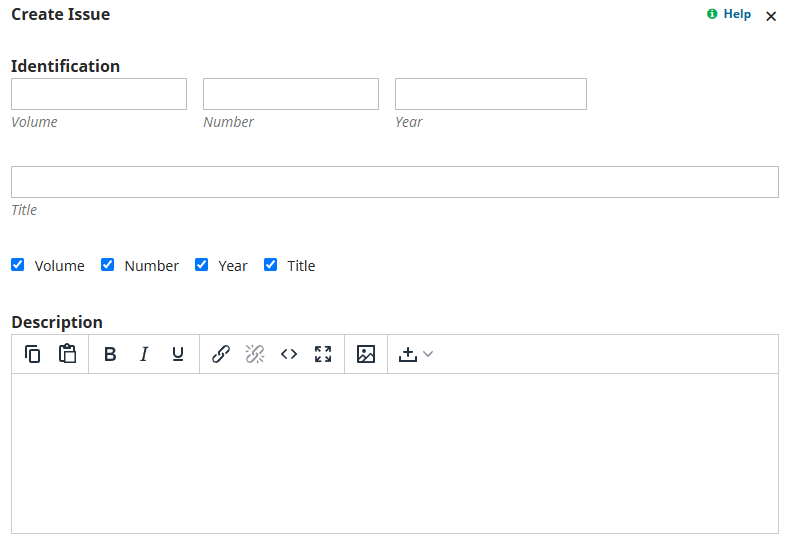Click into the Title input field
Viewport: 791px width, 544px height.
(x=395, y=182)
